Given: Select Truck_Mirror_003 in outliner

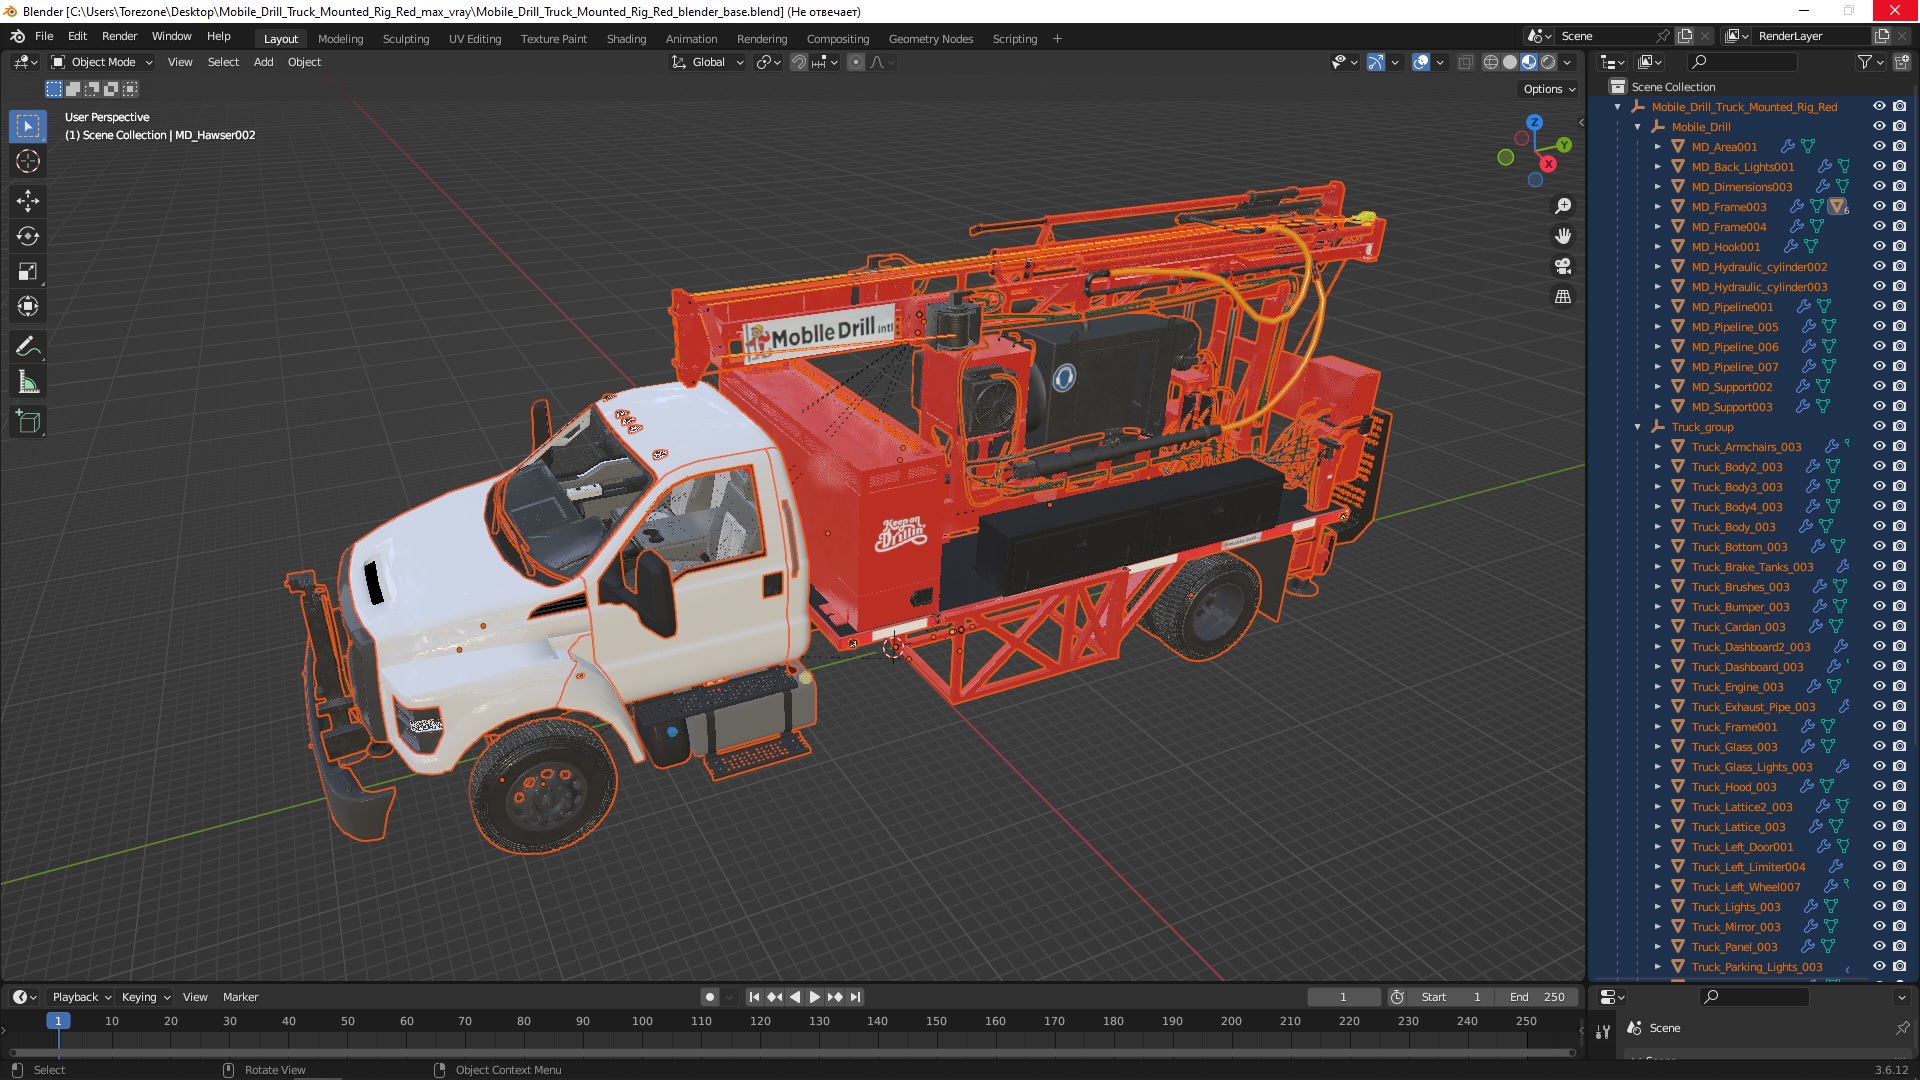Looking at the screenshot, I should (1735, 927).
